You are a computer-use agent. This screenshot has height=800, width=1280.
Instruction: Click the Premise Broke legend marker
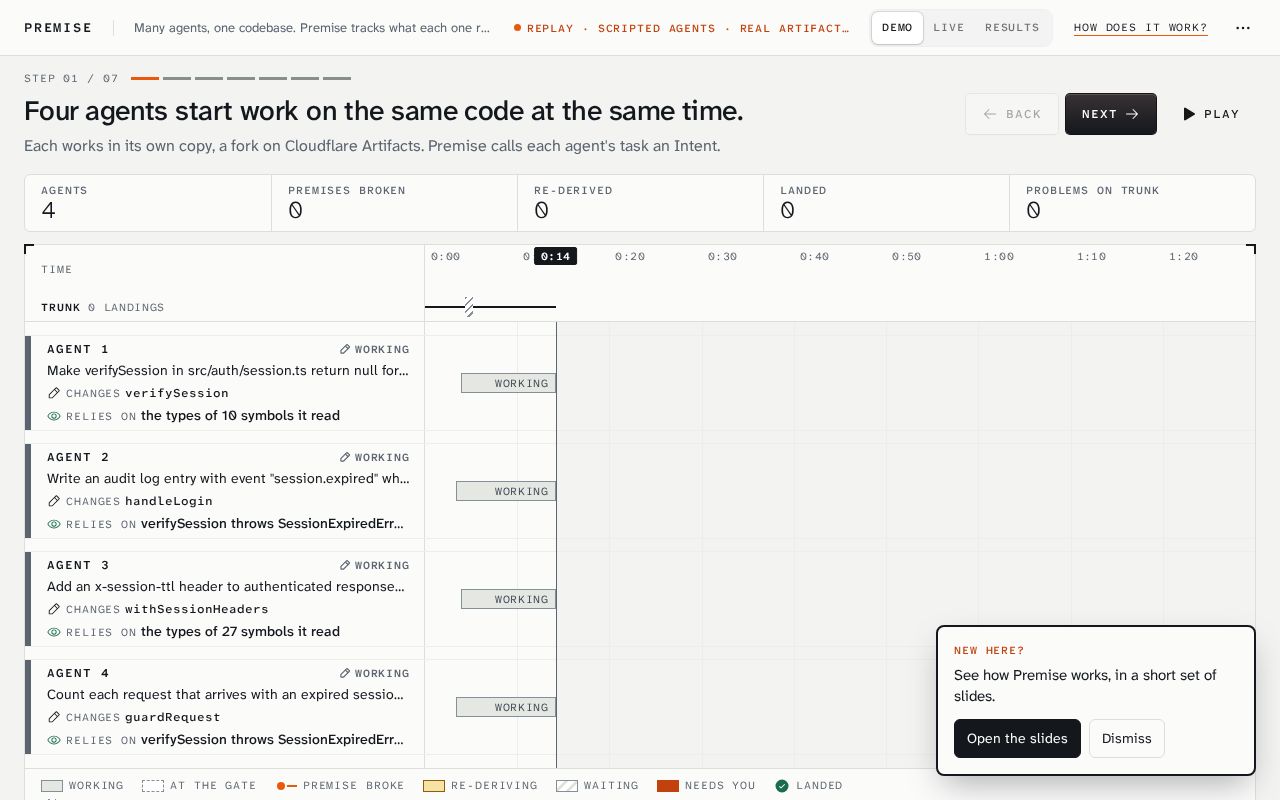click(287, 786)
